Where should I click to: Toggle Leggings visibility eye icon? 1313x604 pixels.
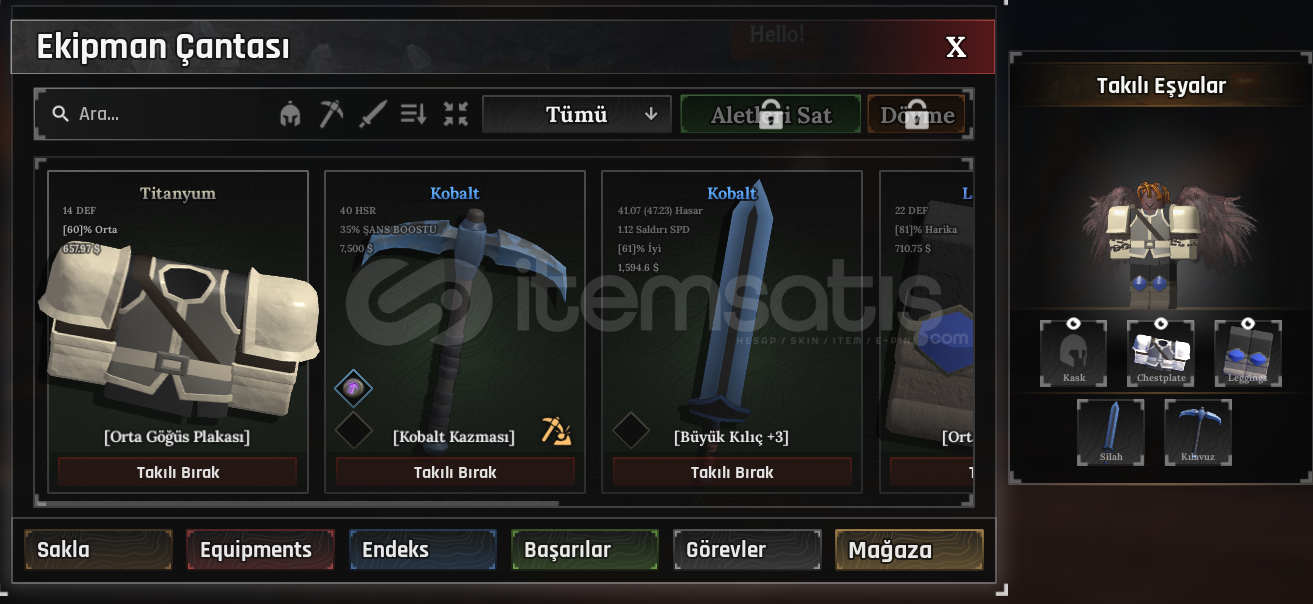1247,323
